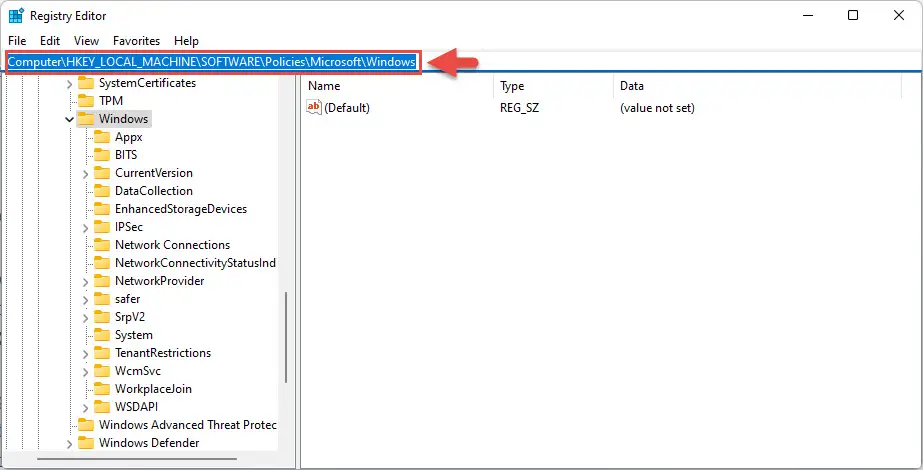
Task: Select the WorkplaceJoin key label
Action: pyautogui.click(x=153, y=389)
